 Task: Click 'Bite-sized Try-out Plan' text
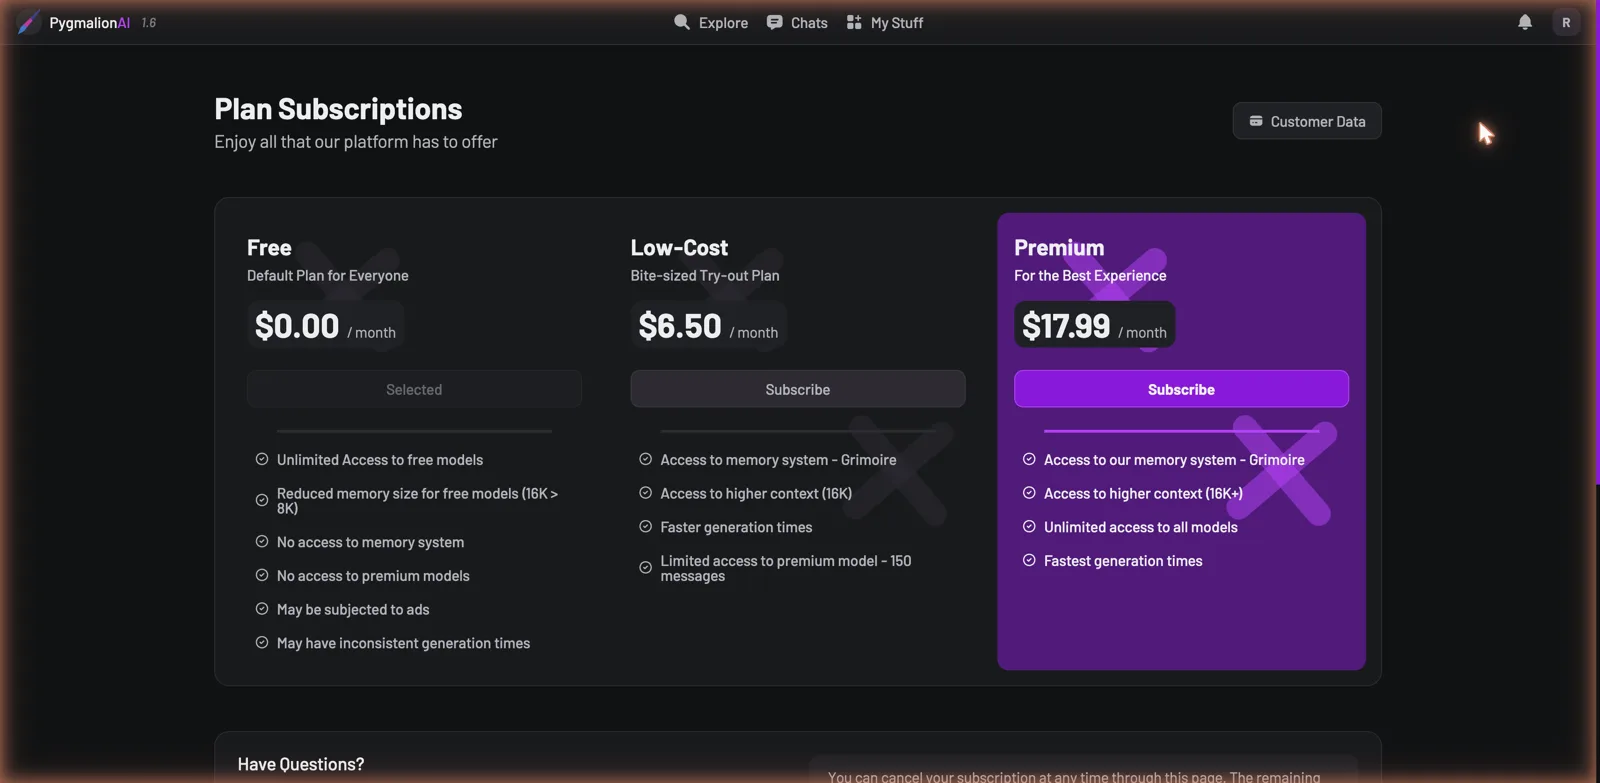click(705, 275)
